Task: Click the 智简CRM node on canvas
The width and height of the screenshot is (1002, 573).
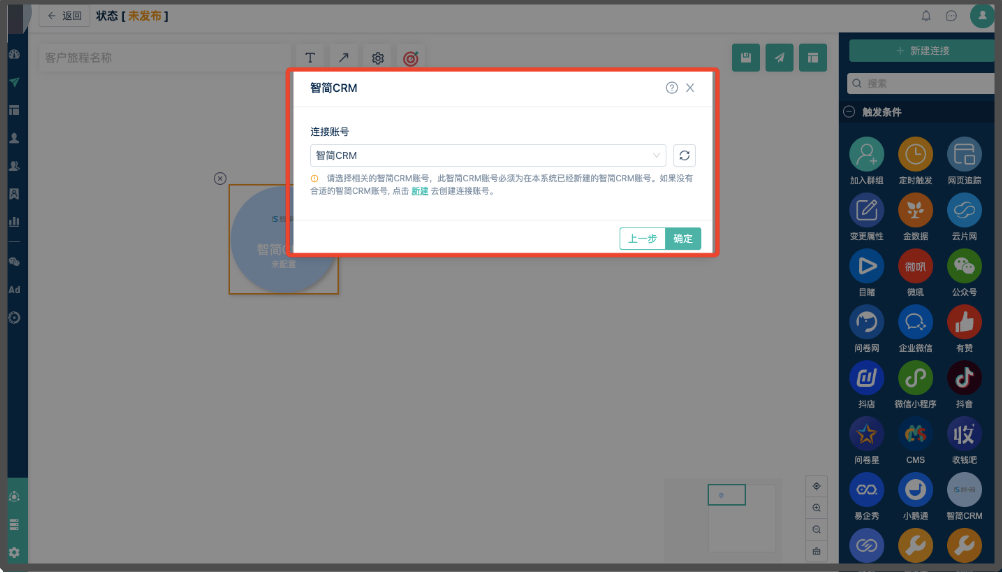Action: click(x=283, y=240)
